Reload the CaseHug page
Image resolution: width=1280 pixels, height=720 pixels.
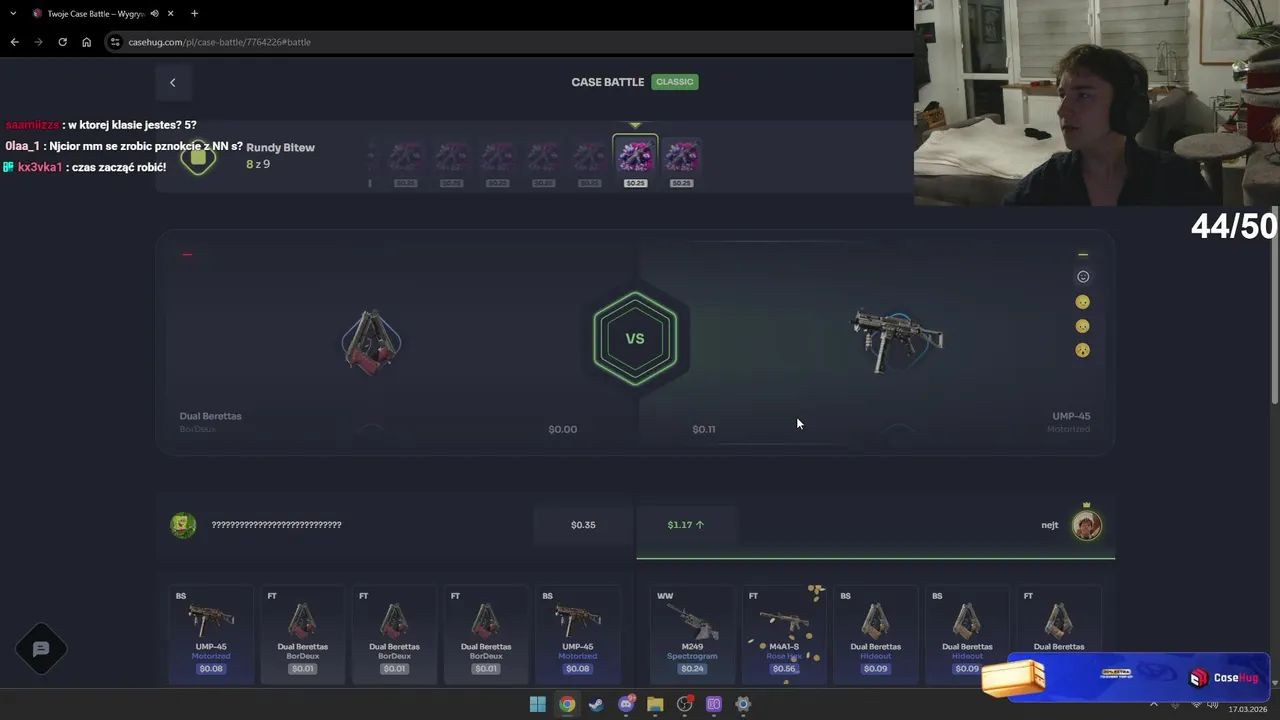pyautogui.click(x=62, y=42)
